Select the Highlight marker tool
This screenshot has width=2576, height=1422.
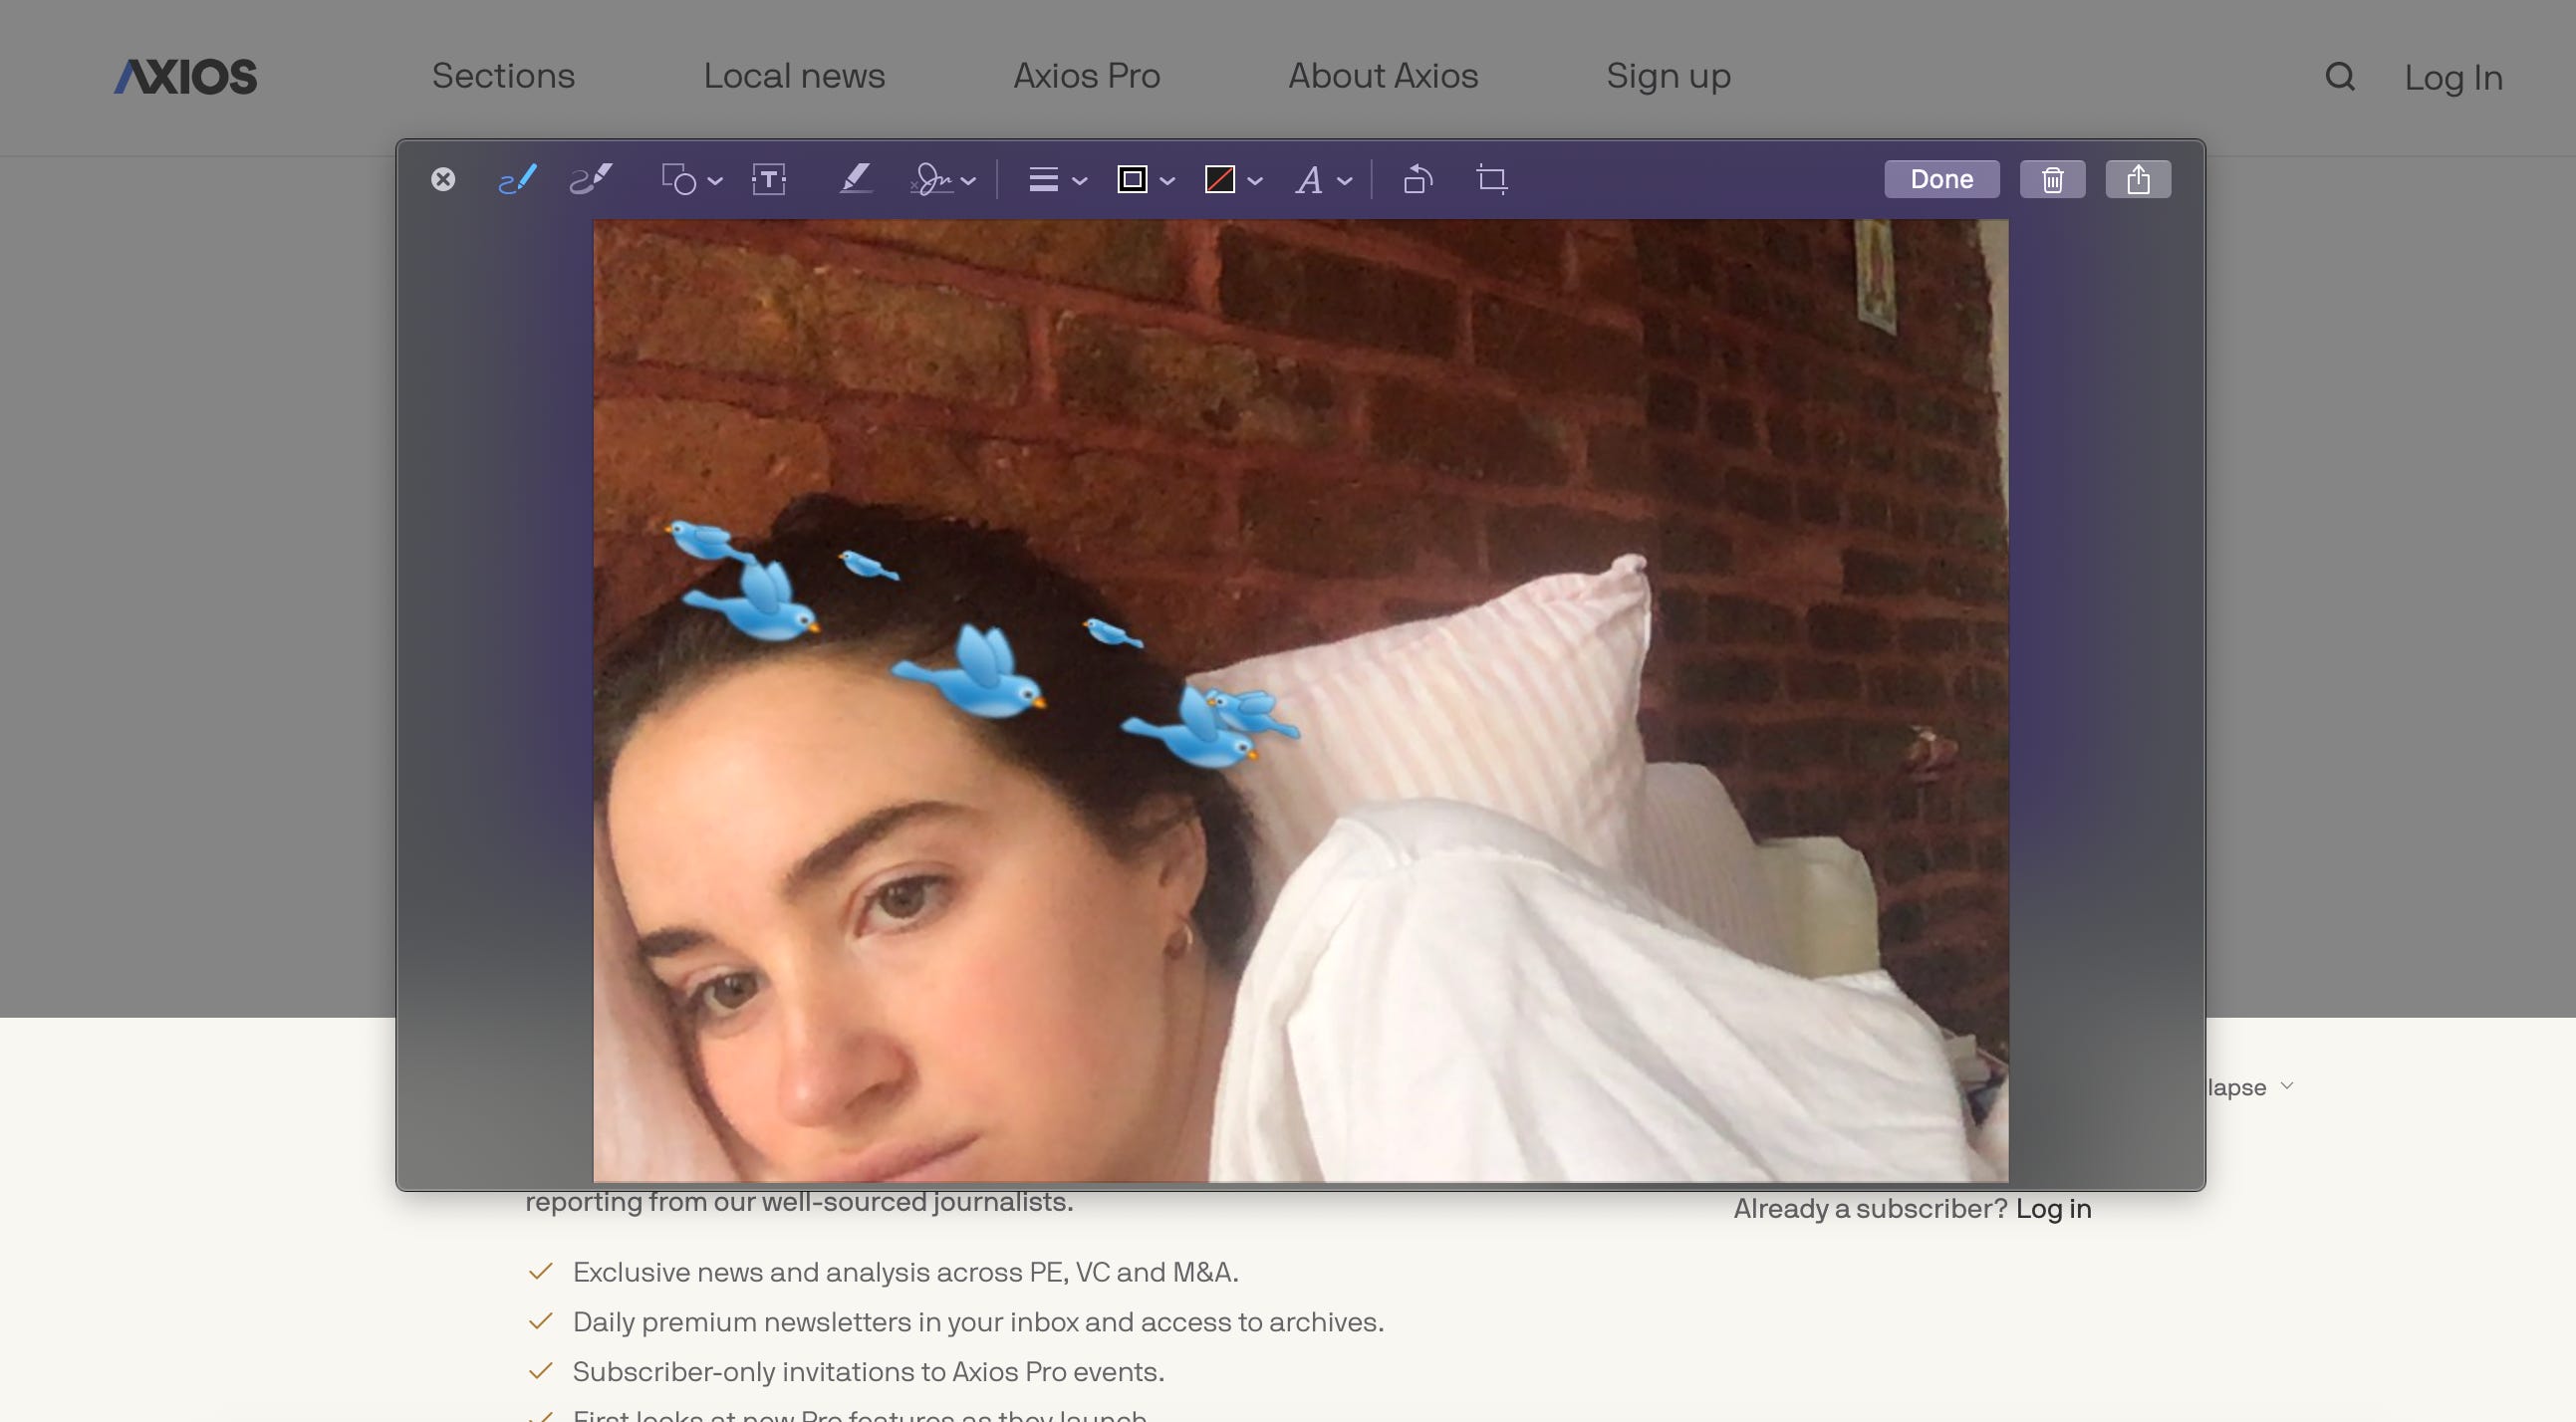(x=855, y=179)
